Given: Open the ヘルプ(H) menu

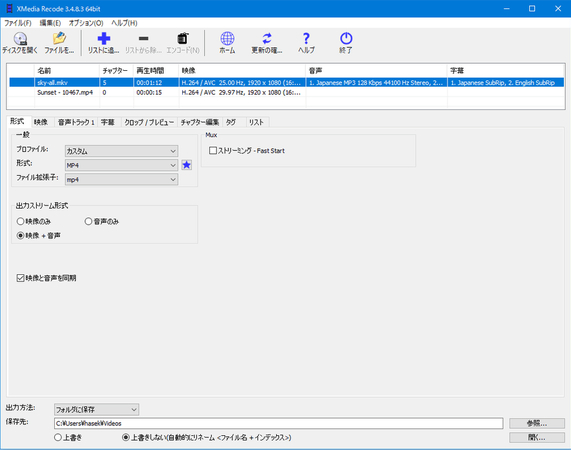Looking at the screenshot, I should (124, 23).
